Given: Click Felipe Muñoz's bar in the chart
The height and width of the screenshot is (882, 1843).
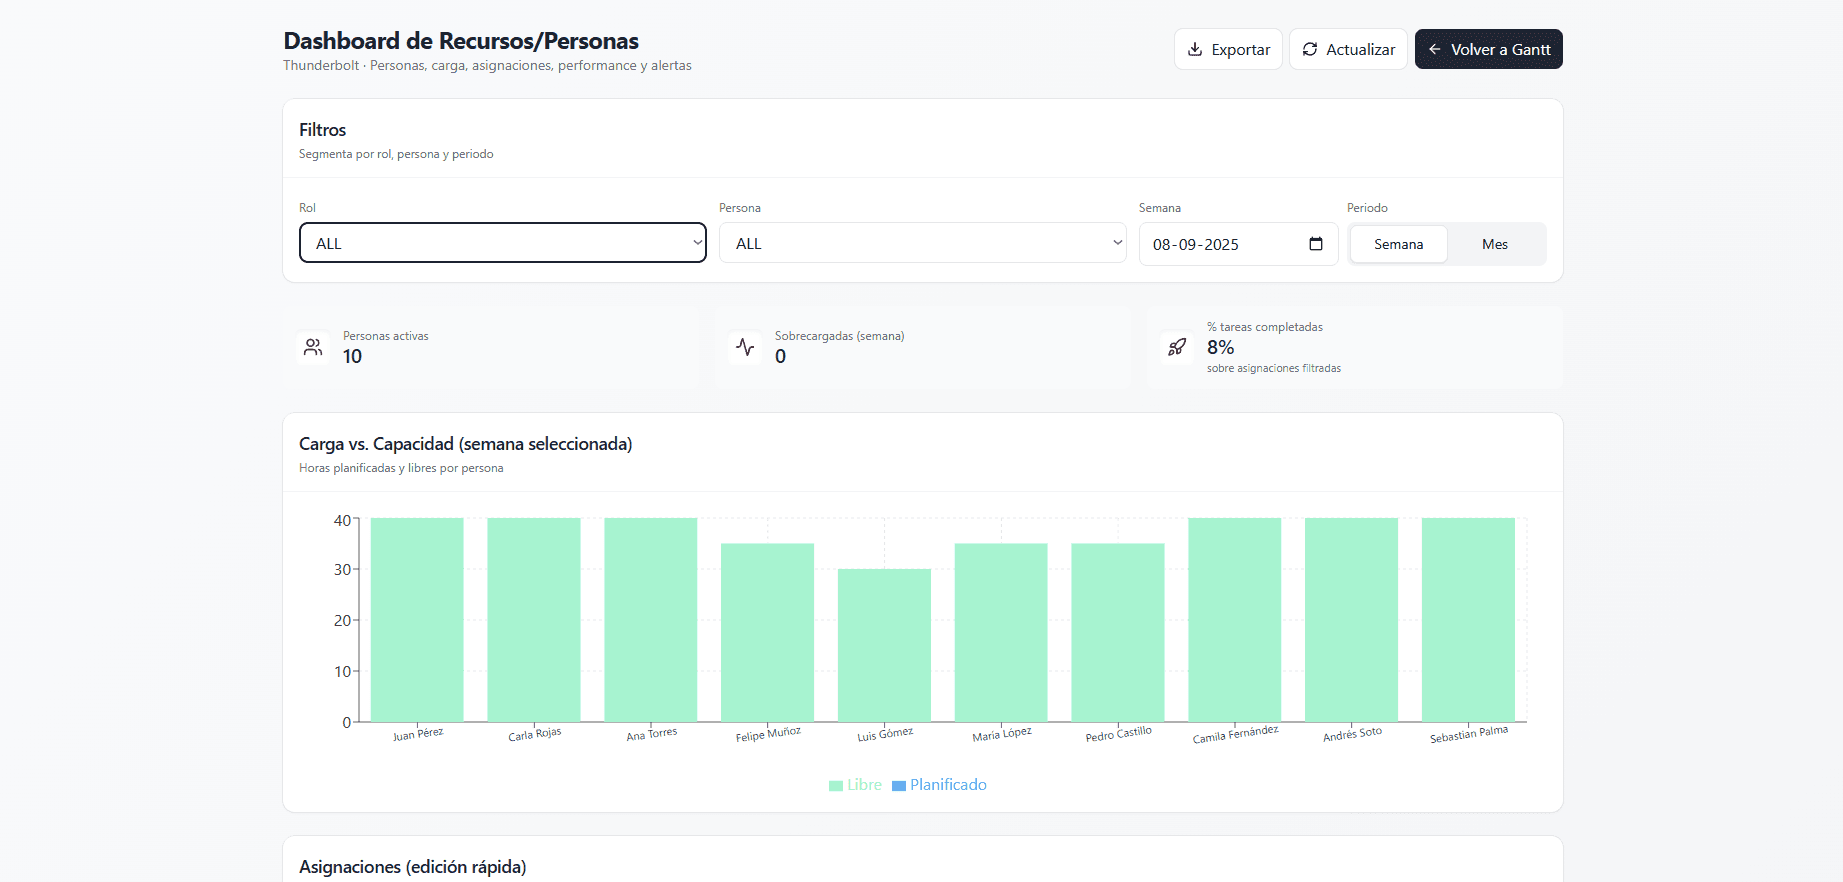Looking at the screenshot, I should [767, 632].
